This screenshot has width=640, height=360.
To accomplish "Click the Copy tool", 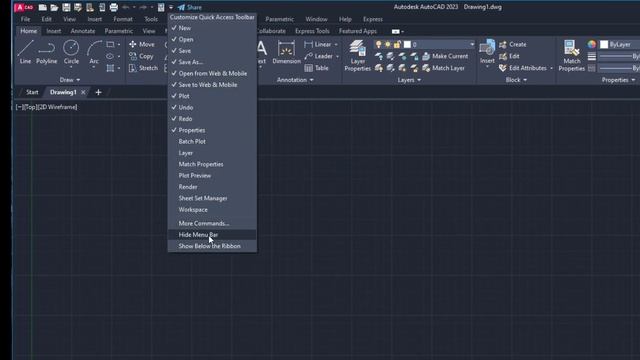I will [141, 56].
